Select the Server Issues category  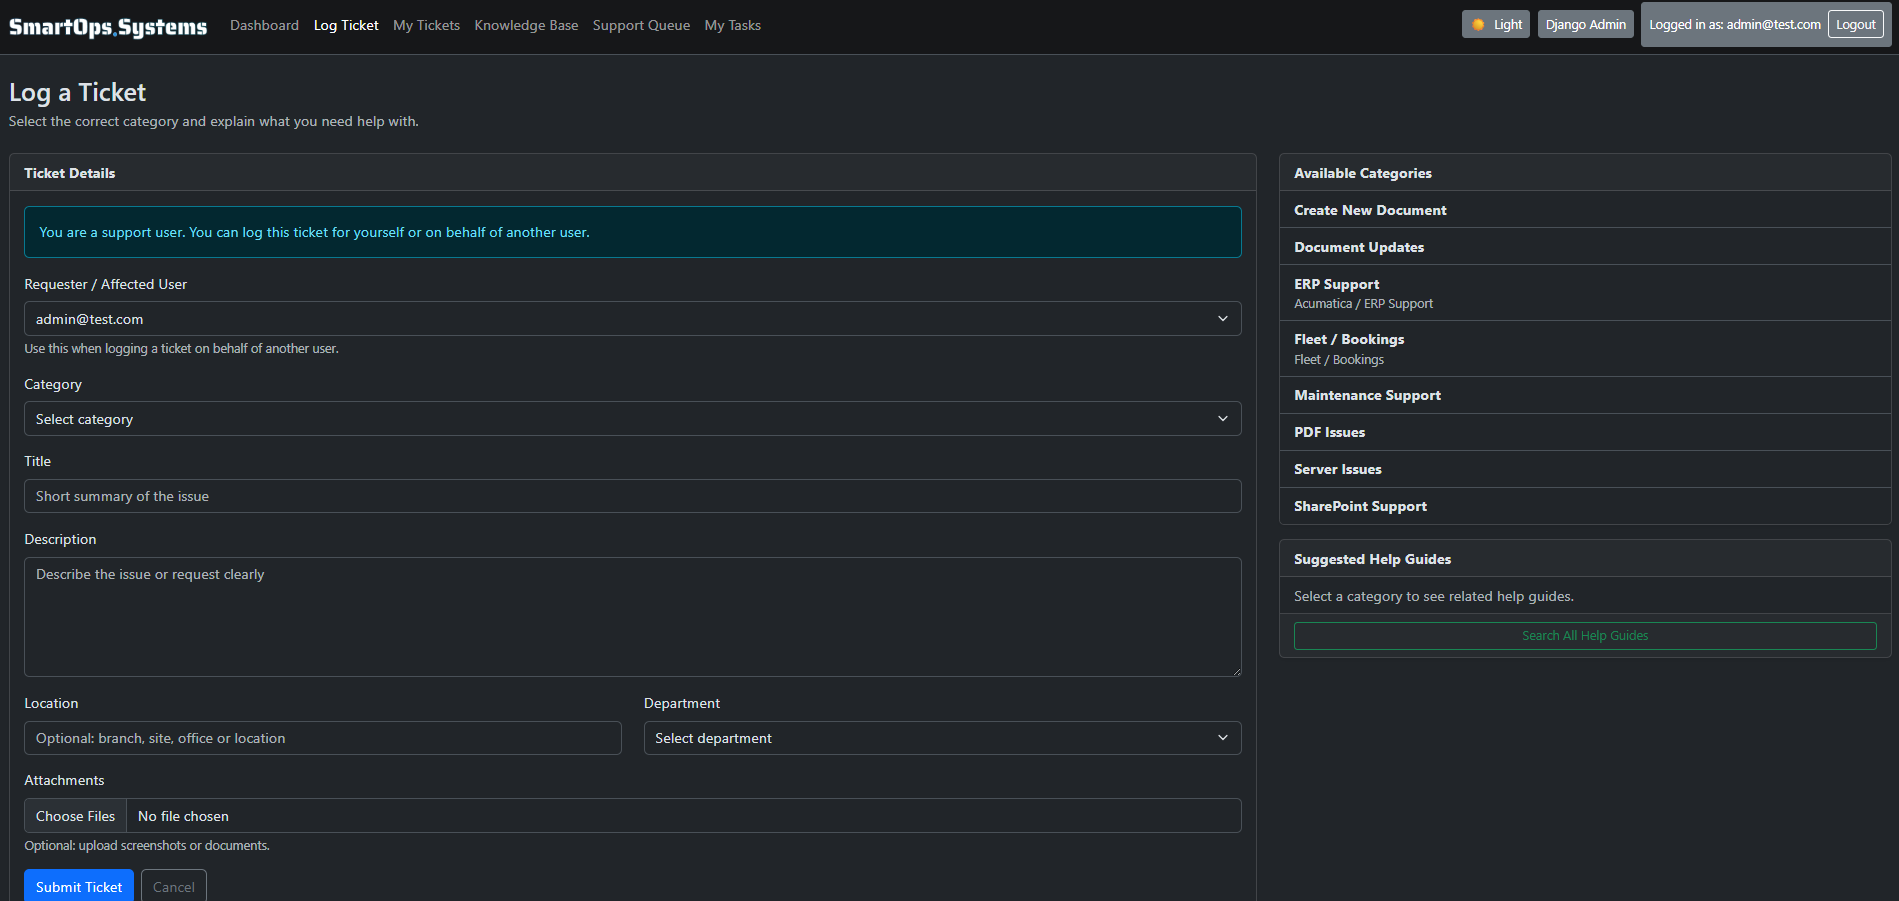pyautogui.click(x=1585, y=469)
